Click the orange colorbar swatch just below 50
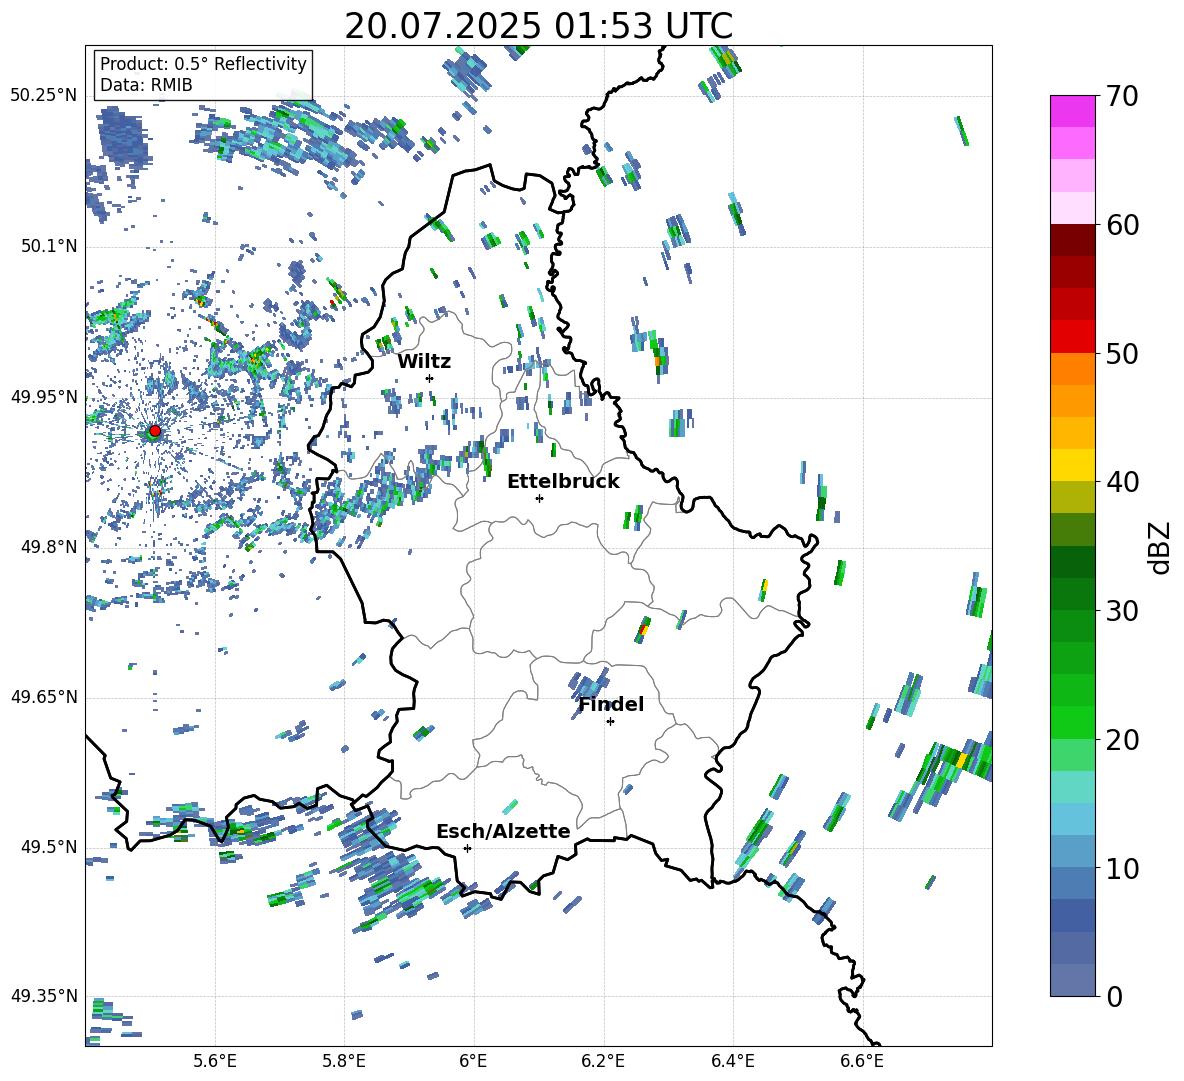The width and height of the screenshot is (1184, 1081). (1072, 369)
